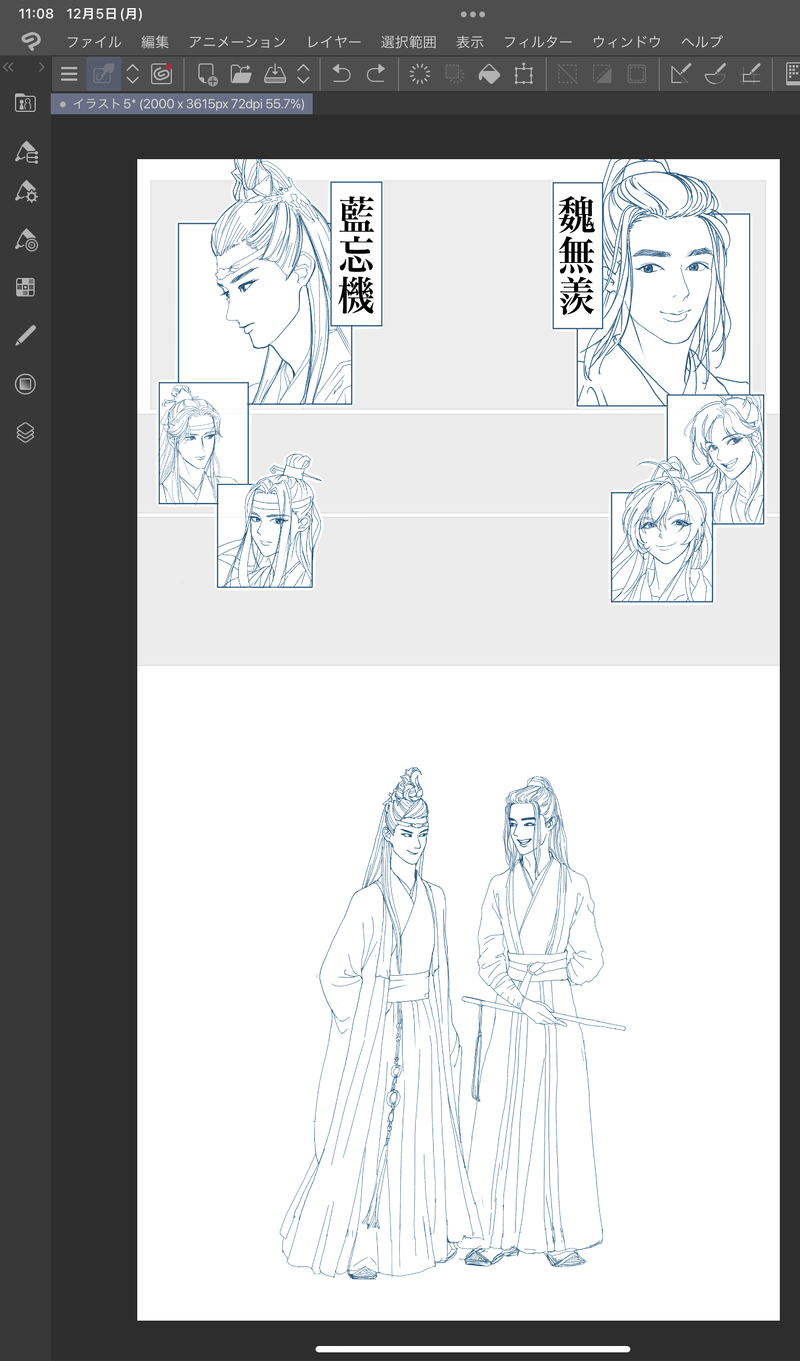
Task: Open the Layers palette
Action: (26, 433)
